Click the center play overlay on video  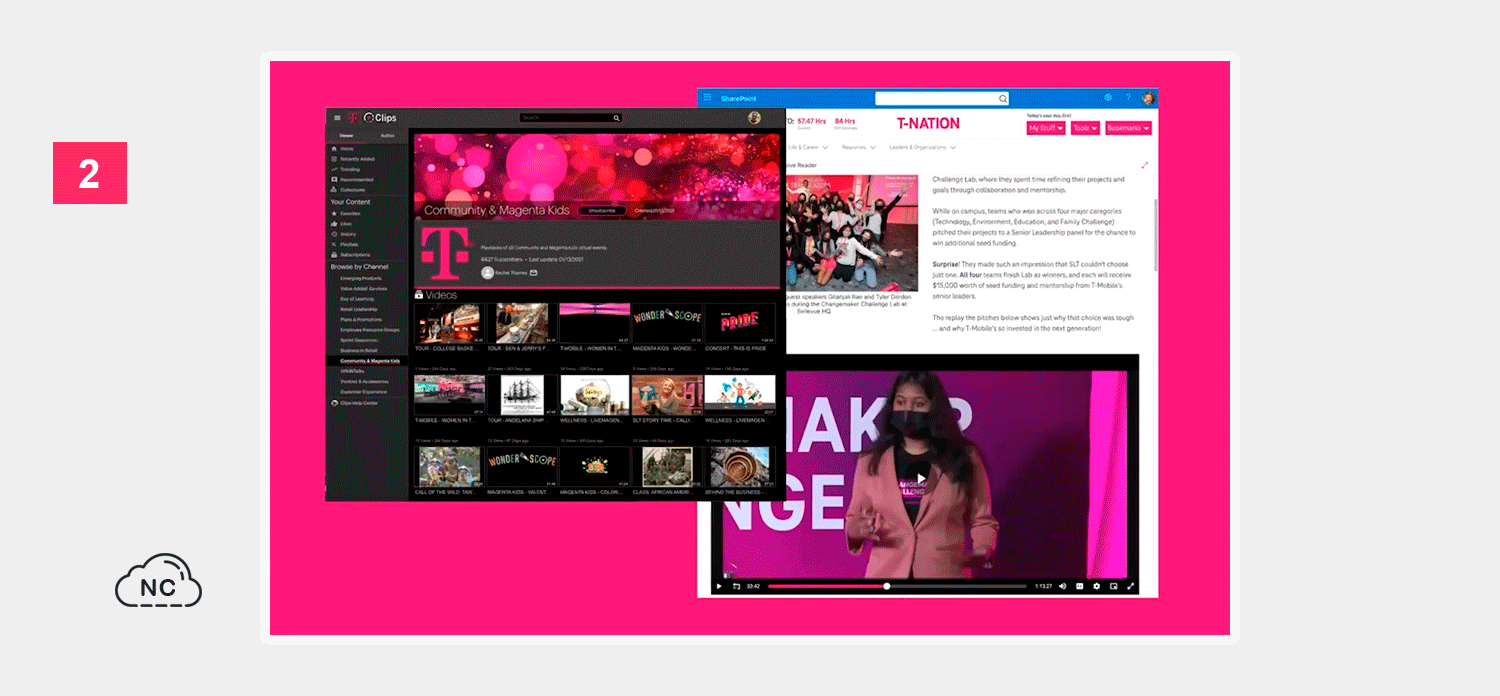922,477
